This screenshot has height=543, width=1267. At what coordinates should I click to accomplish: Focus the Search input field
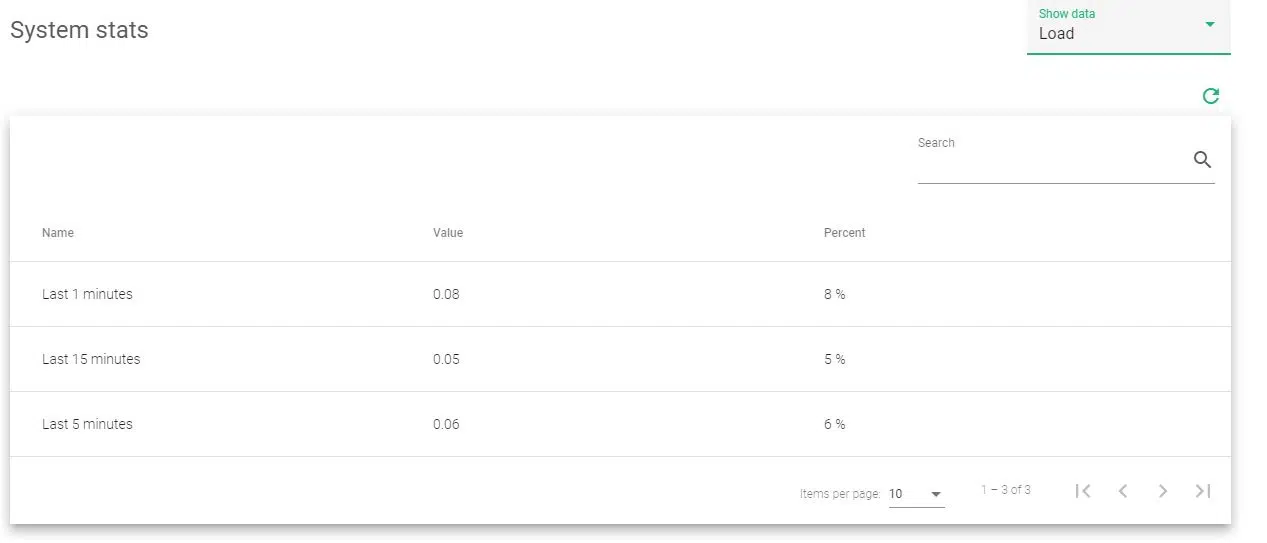pos(1050,164)
